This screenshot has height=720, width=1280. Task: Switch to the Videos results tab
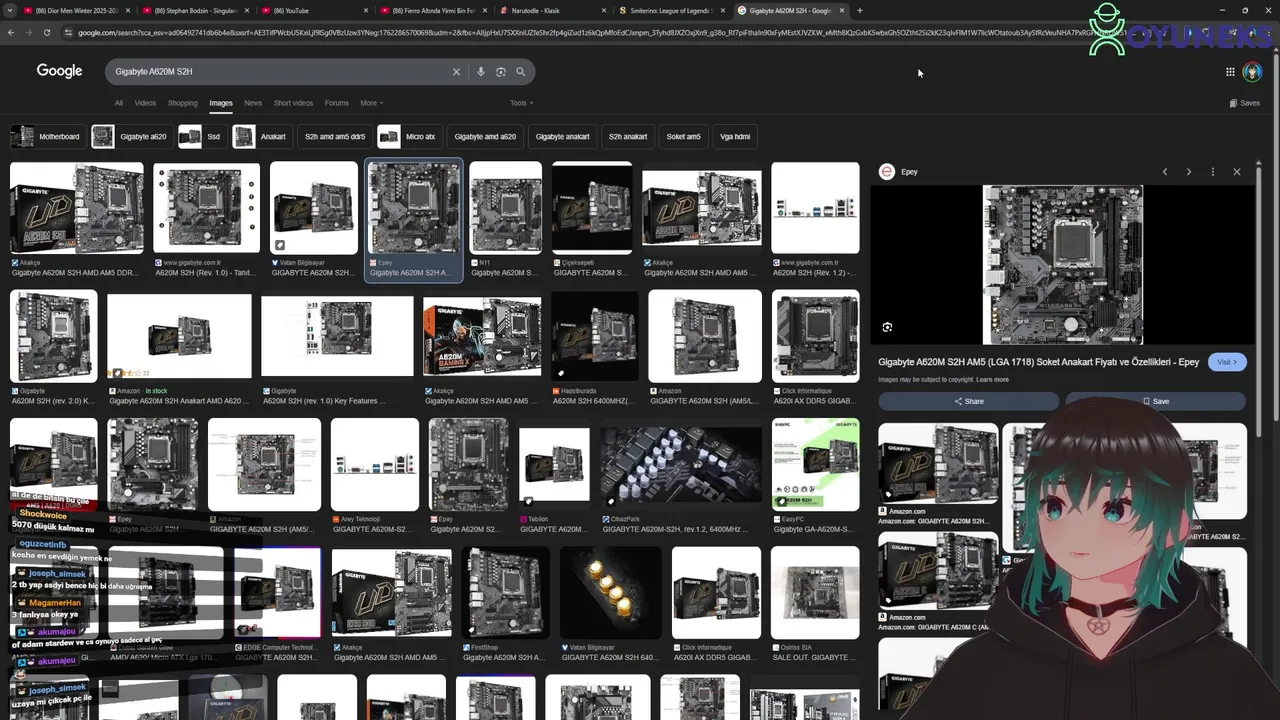[x=145, y=103]
